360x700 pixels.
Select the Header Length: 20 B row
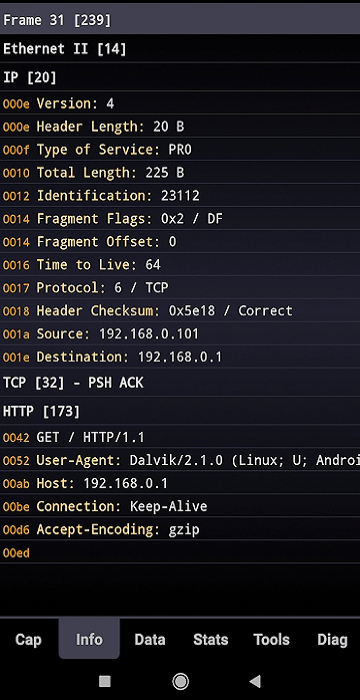pos(180,126)
